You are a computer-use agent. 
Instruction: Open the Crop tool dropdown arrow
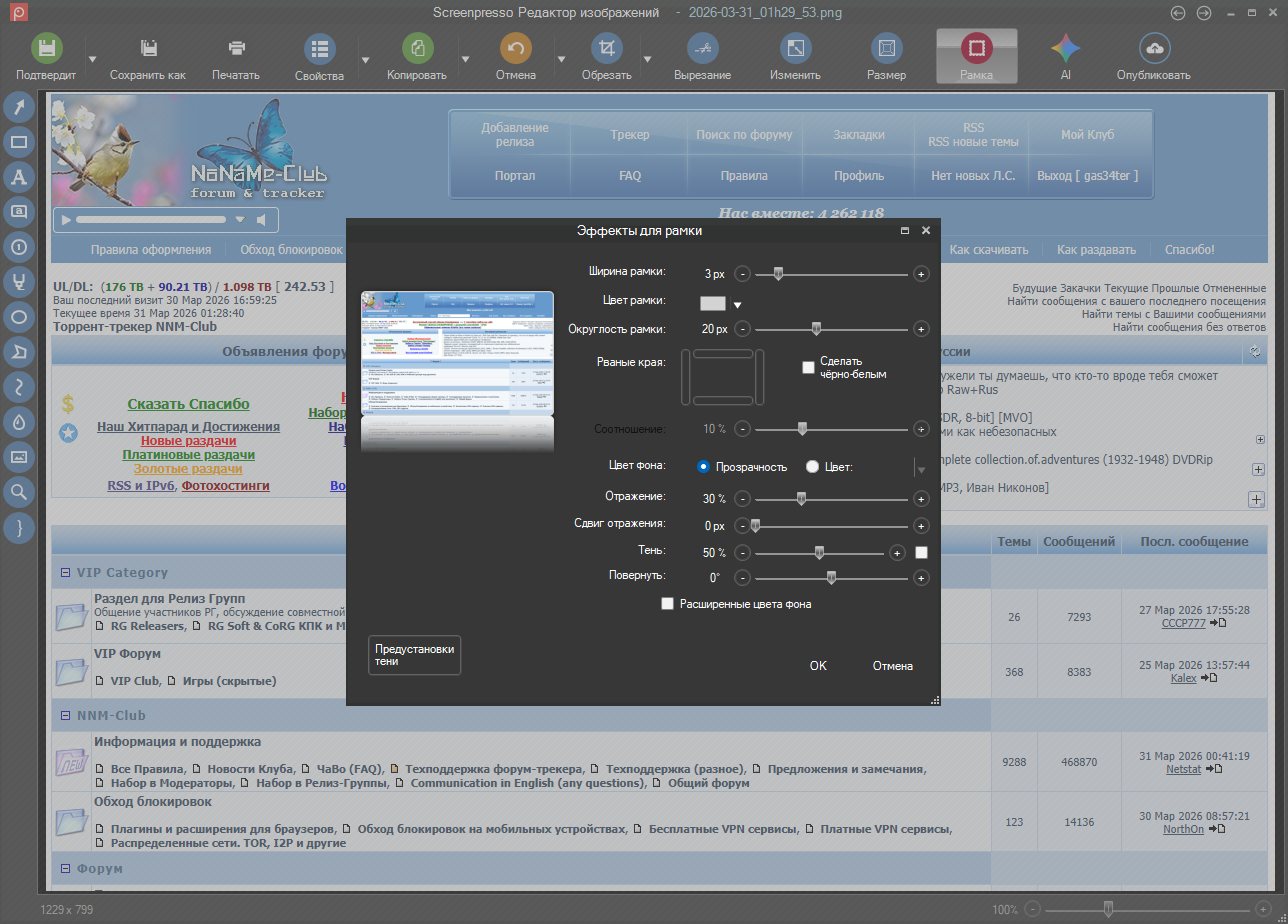(x=649, y=59)
